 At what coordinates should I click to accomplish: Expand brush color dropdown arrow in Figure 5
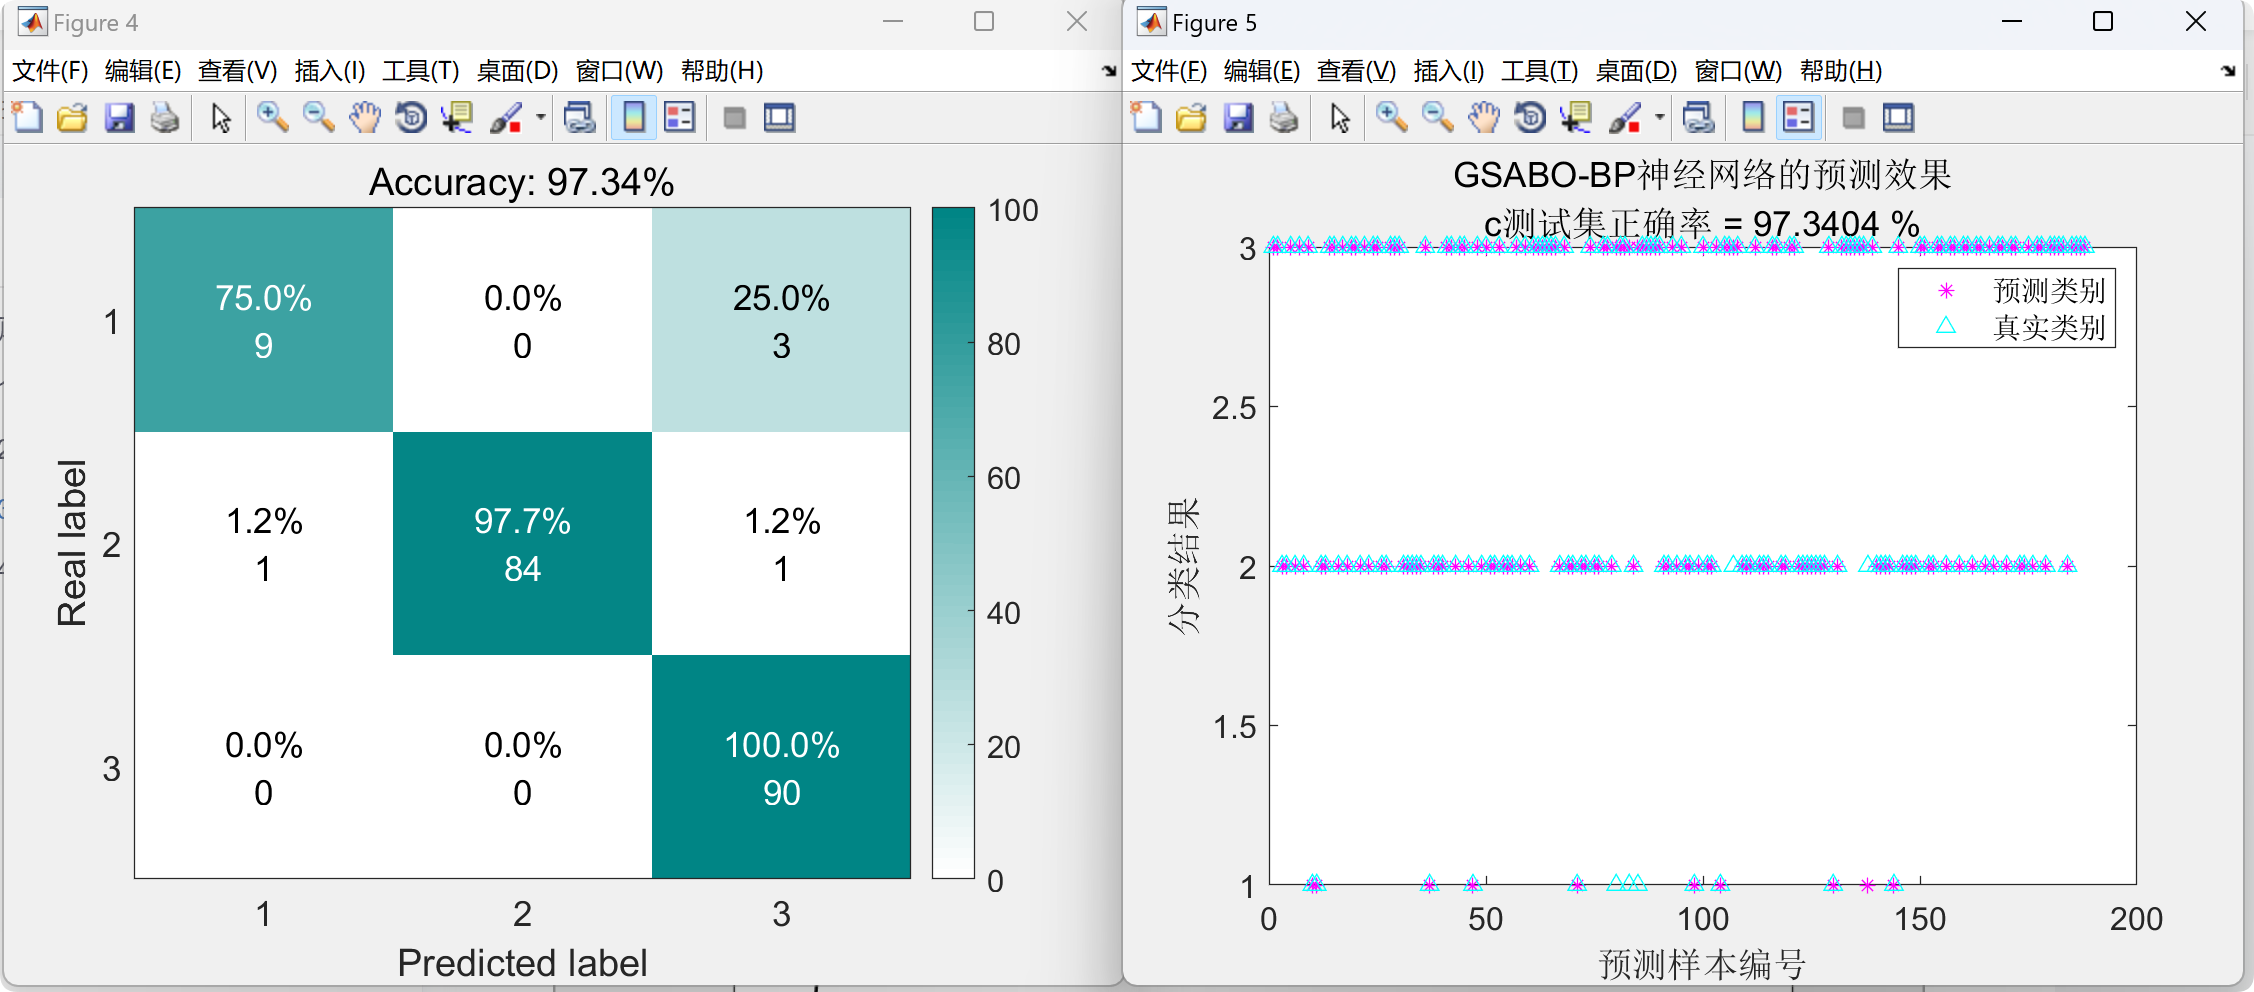1660,118
